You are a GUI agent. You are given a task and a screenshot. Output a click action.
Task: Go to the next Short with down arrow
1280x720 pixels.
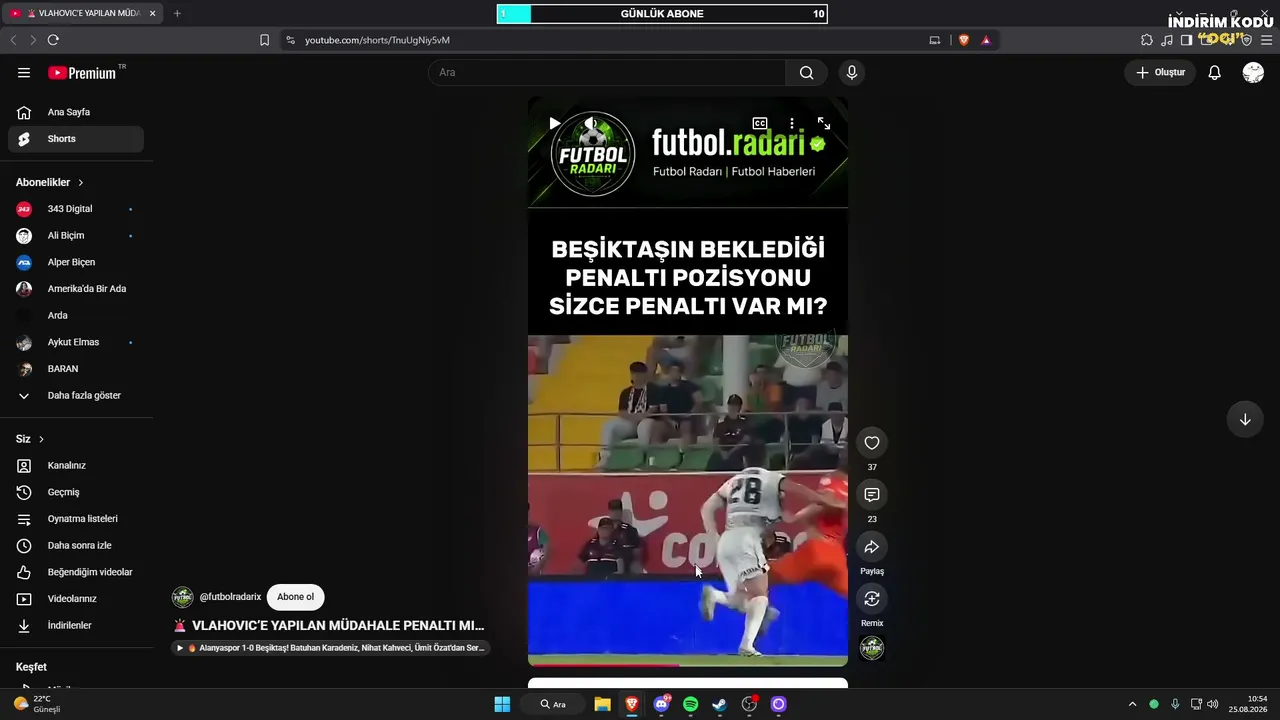(1245, 420)
